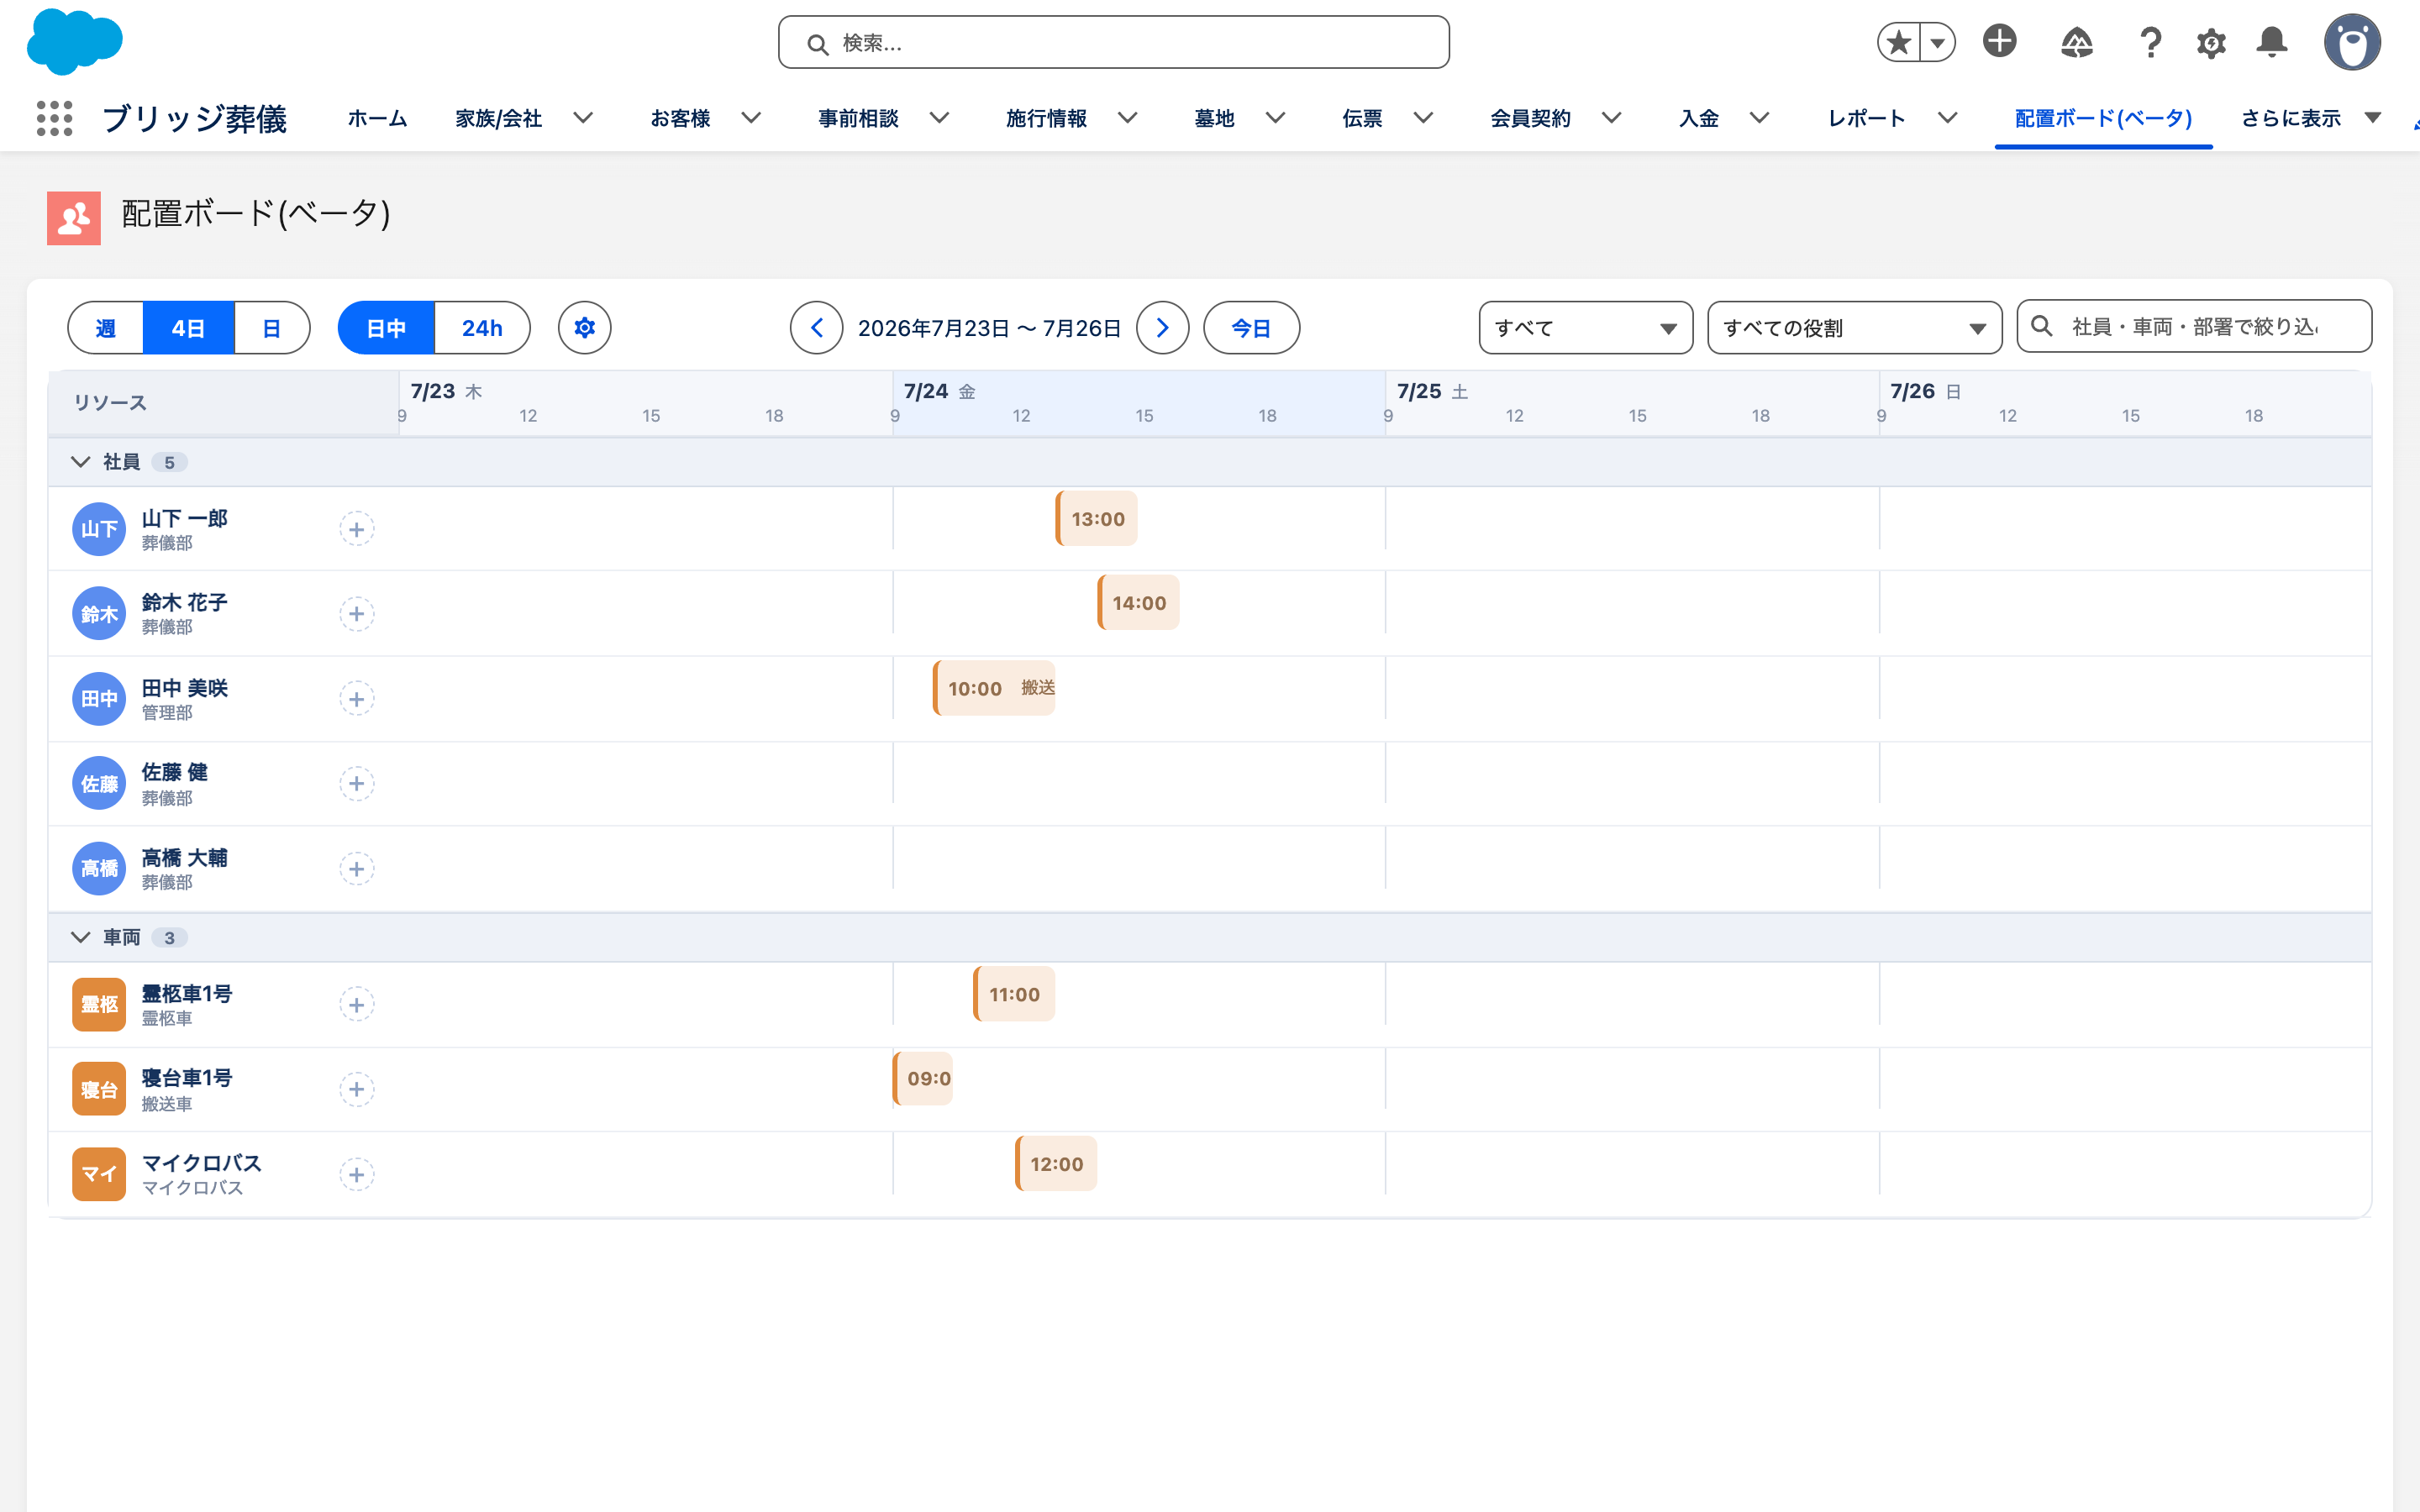The height and width of the screenshot is (1512, 2420).
Task: Switch view to single 日 (day)
Action: click(x=272, y=328)
